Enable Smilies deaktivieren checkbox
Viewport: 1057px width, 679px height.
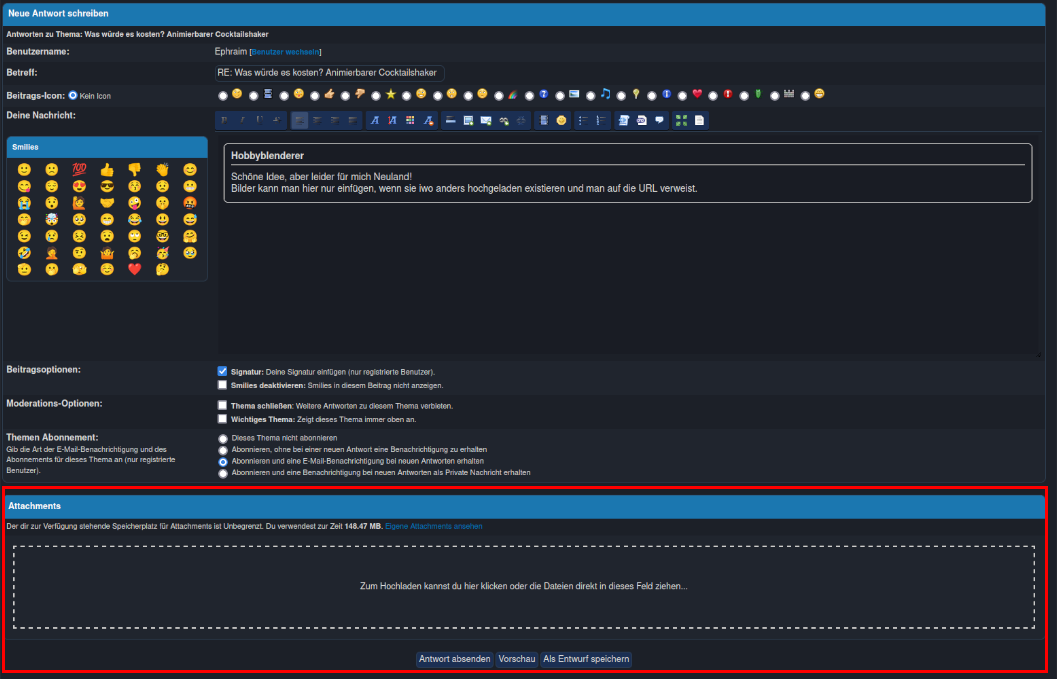[223, 385]
